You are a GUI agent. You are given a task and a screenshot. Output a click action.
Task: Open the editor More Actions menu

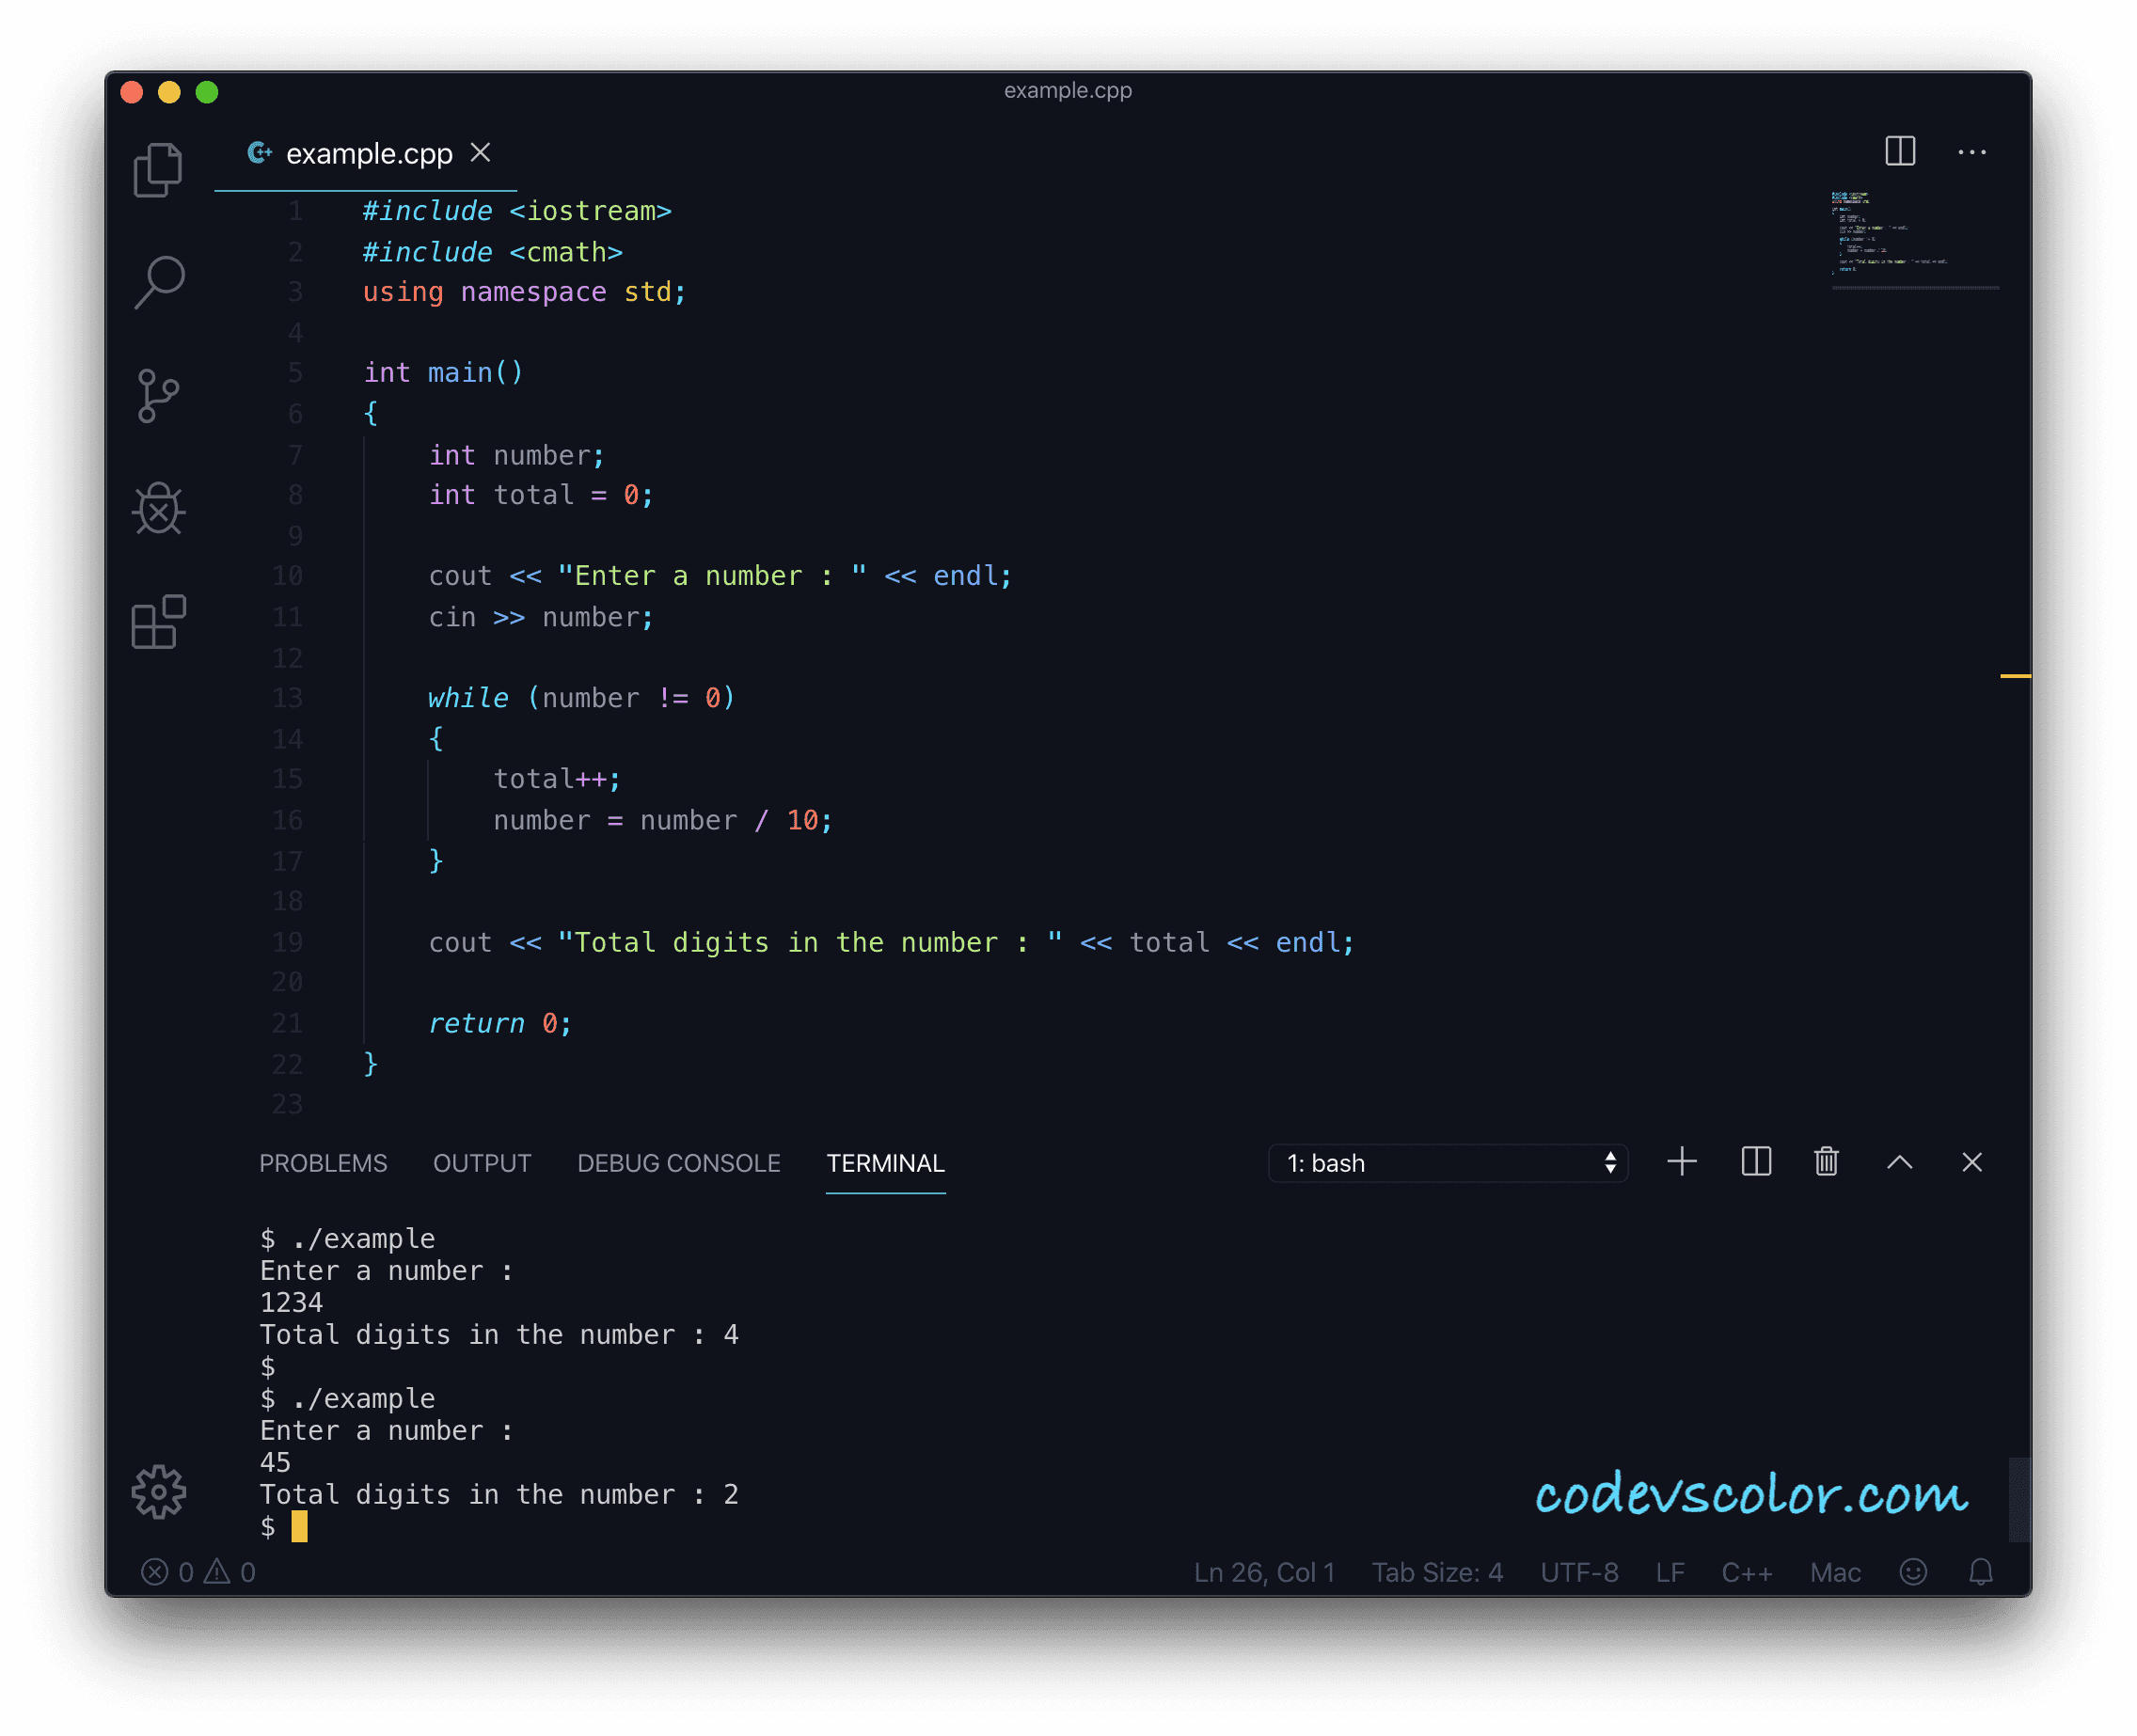[x=1971, y=152]
